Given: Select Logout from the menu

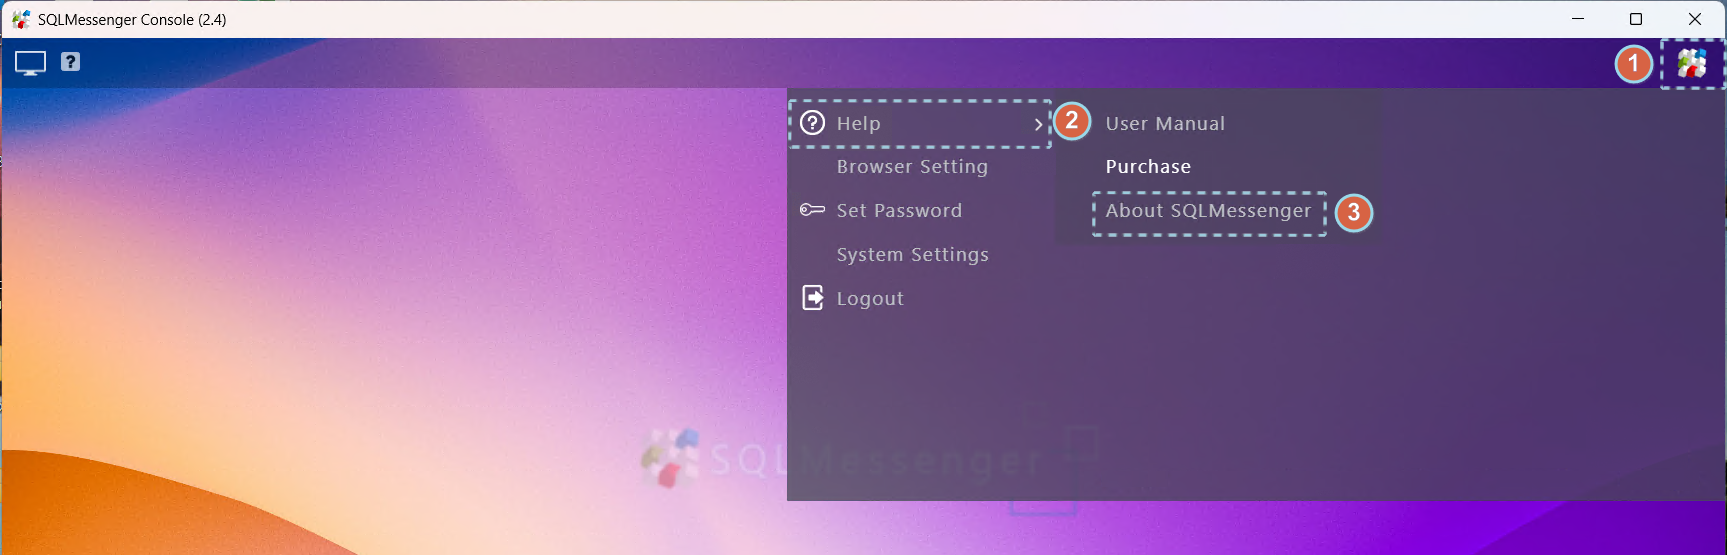Looking at the screenshot, I should [x=870, y=299].
